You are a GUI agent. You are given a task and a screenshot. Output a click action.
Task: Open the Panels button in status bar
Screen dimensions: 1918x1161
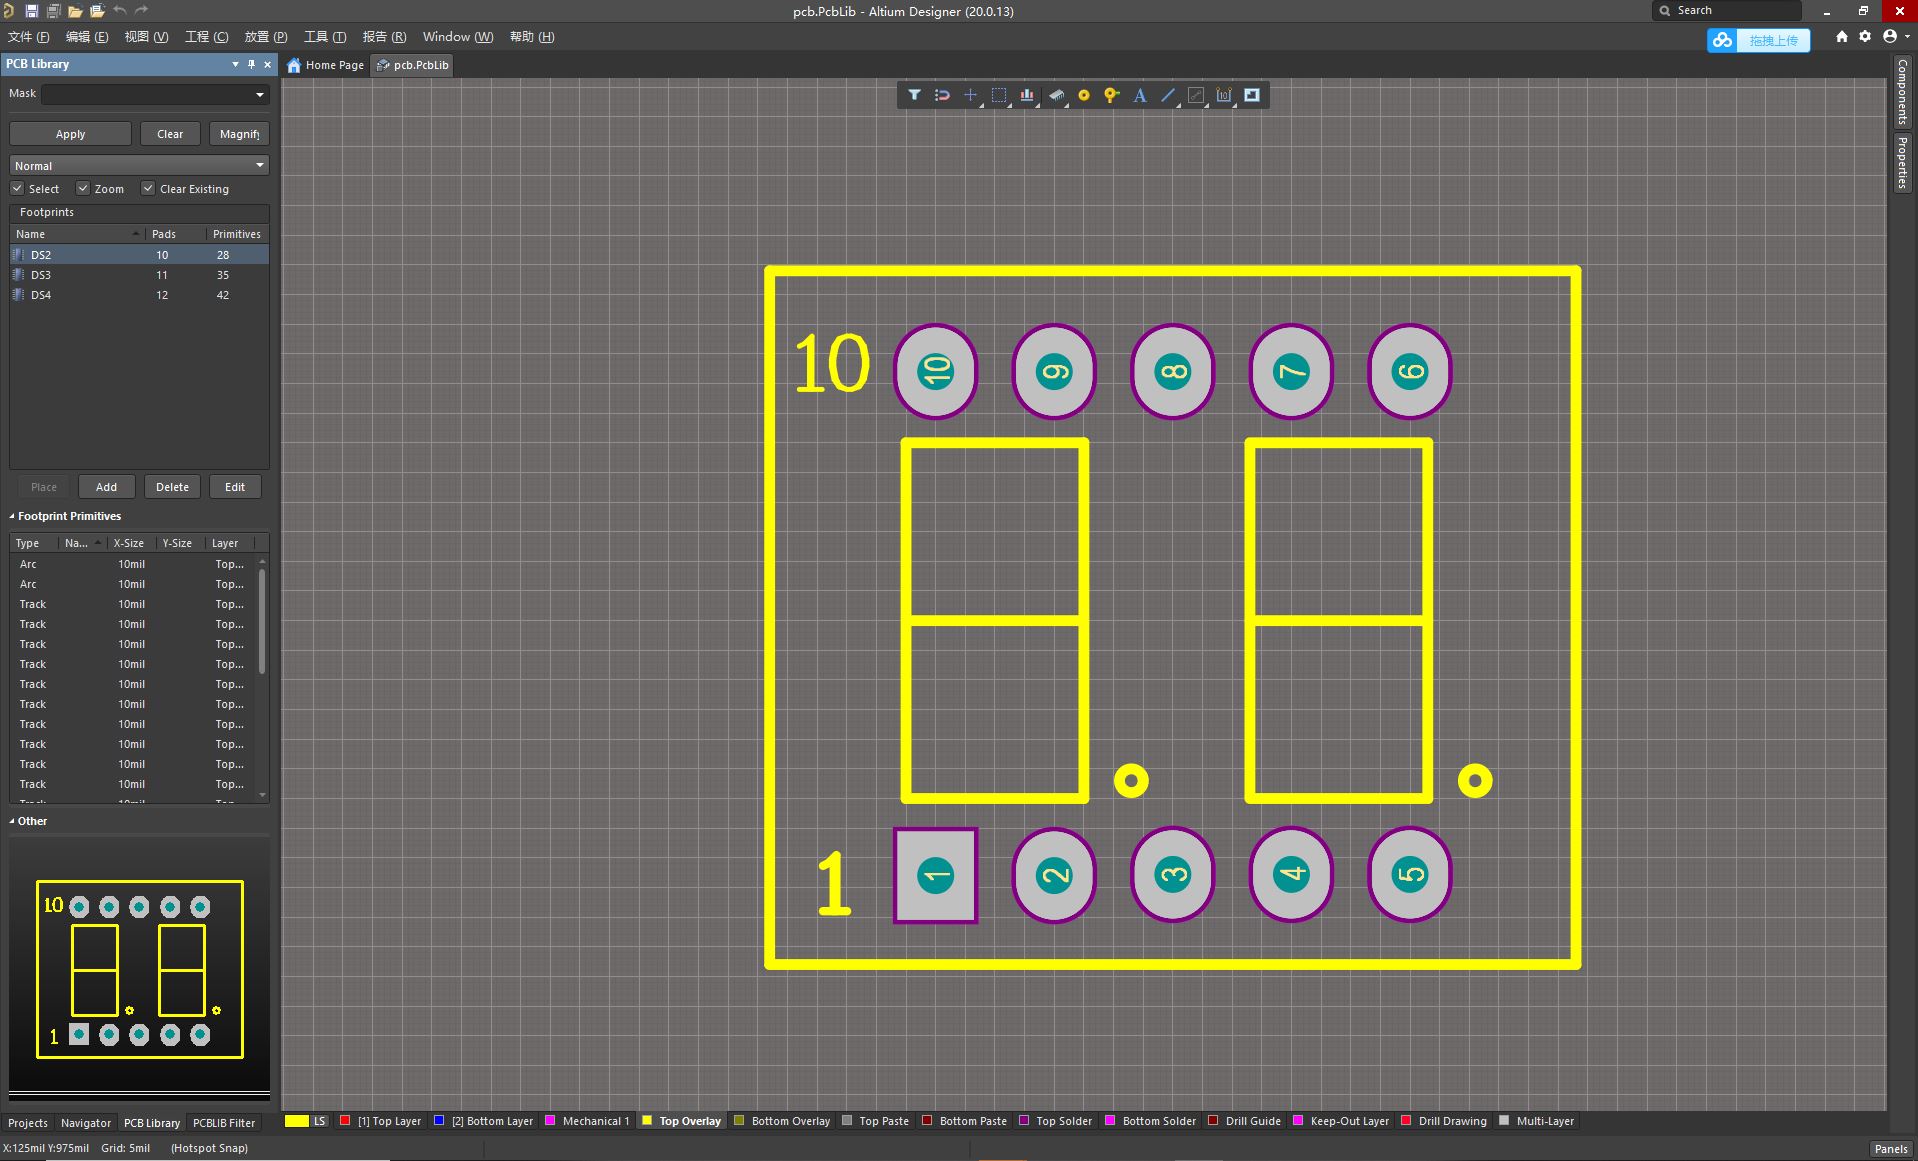[1890, 1149]
